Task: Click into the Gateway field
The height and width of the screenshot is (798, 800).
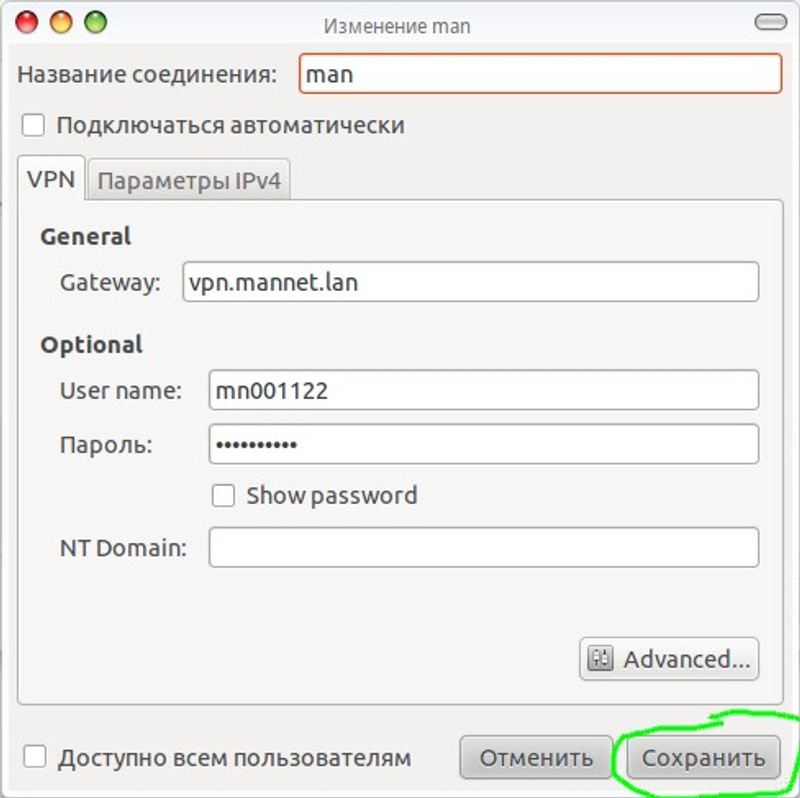Action: point(470,283)
